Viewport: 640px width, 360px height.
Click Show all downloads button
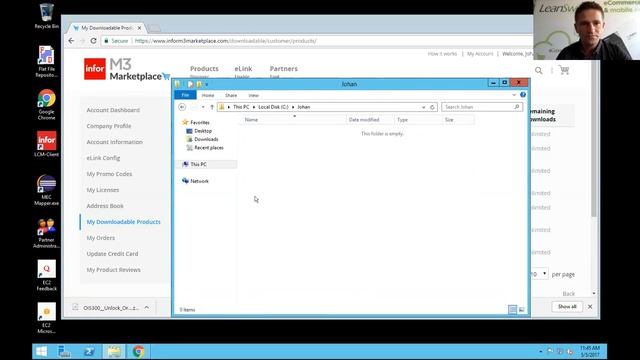click(567, 307)
